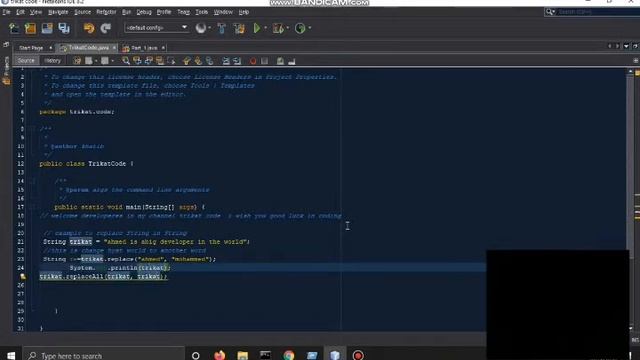This screenshot has height=360, width=640.
Task: Open the Projects side panel tab
Action: coord(6,70)
